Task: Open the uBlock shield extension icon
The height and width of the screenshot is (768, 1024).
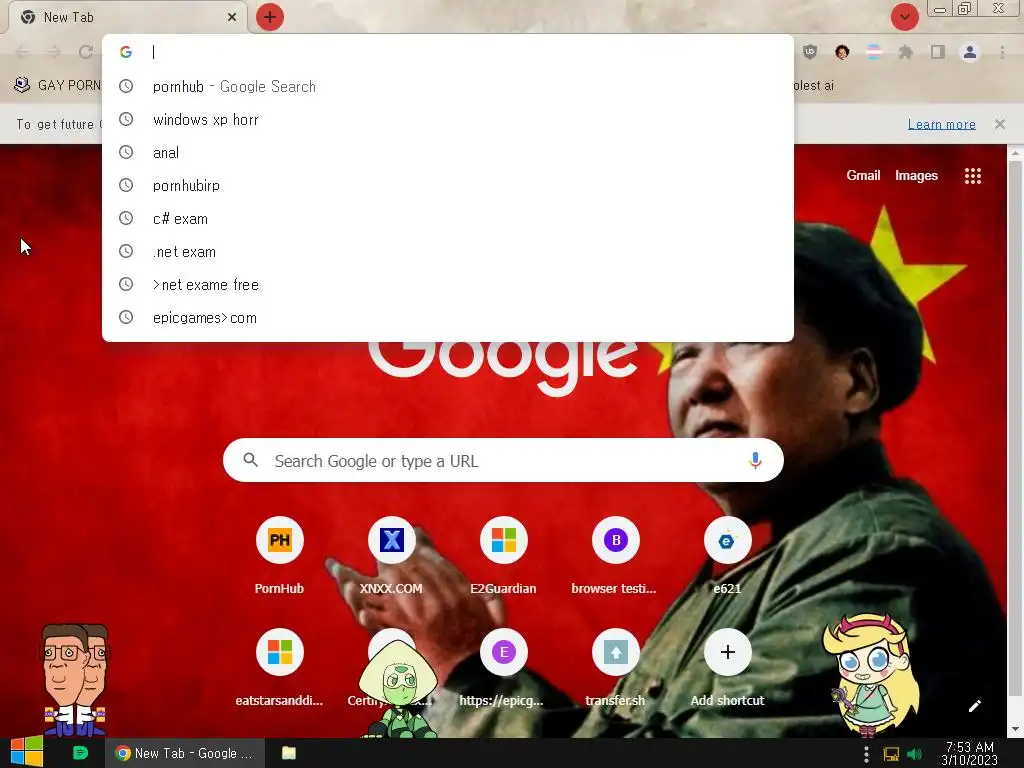Action: tap(810, 52)
